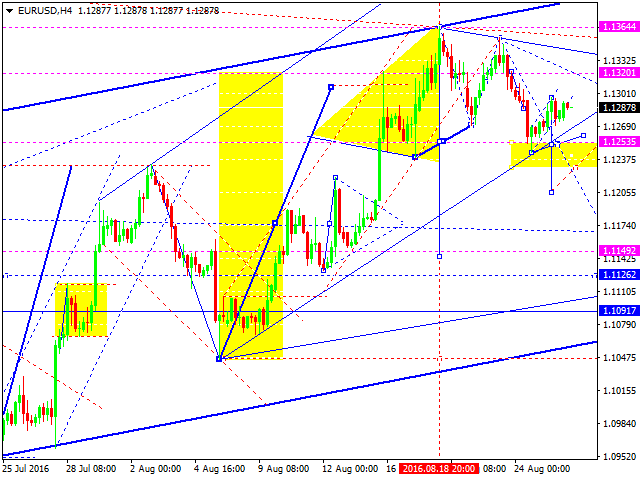This screenshot has width=640, height=480.
Task: Click the red 2016.08.18 20:00 time marker
Action: (x=439, y=469)
